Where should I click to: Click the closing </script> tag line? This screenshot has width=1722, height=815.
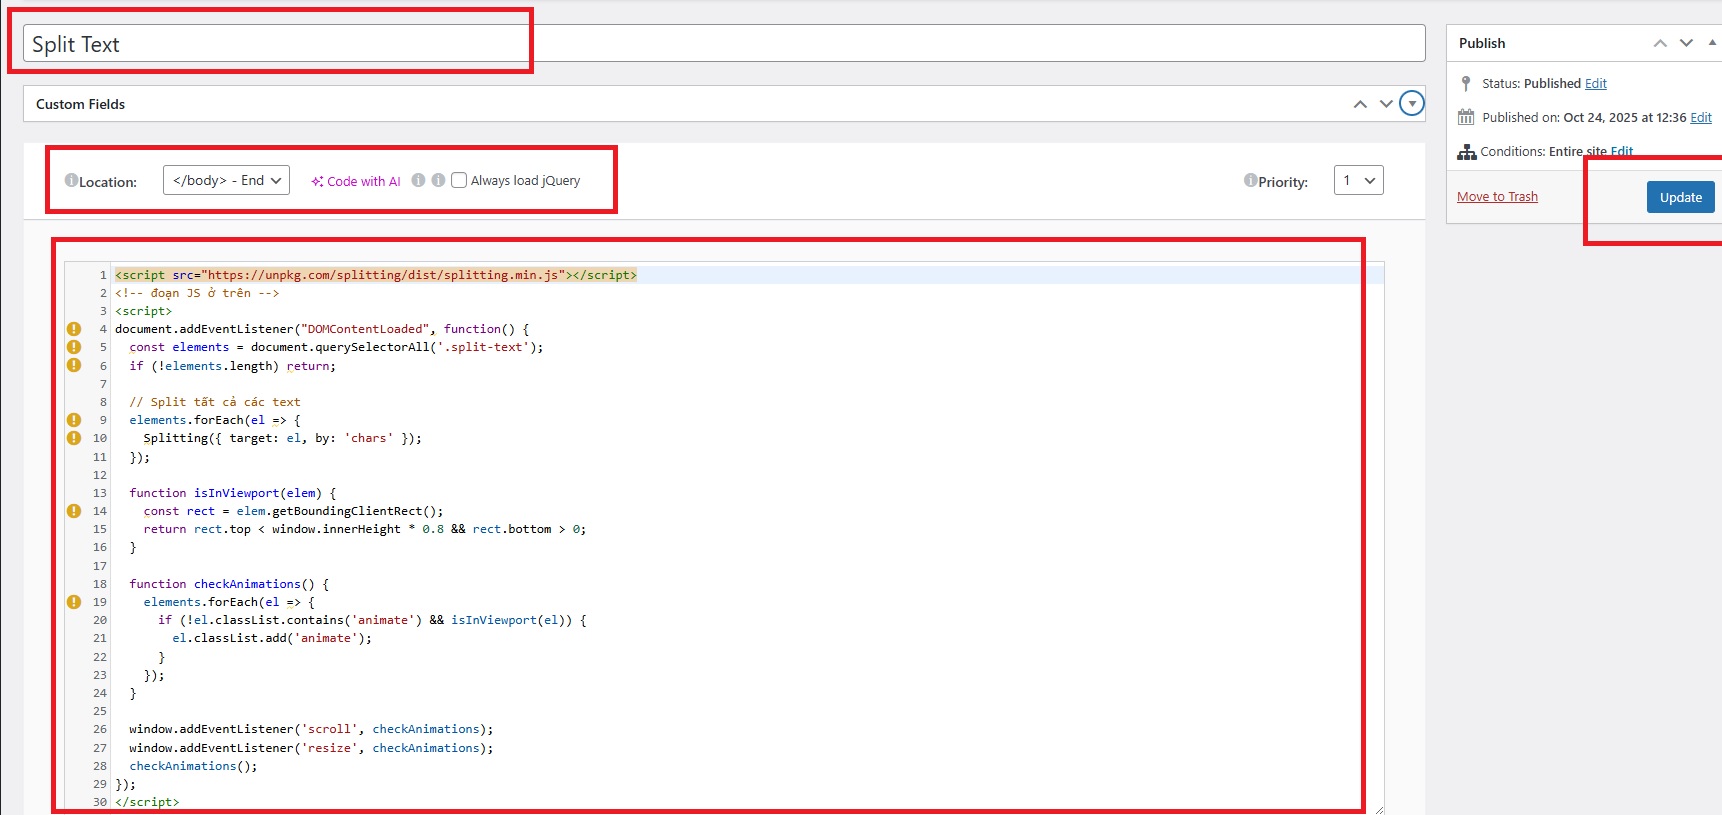pos(147,802)
